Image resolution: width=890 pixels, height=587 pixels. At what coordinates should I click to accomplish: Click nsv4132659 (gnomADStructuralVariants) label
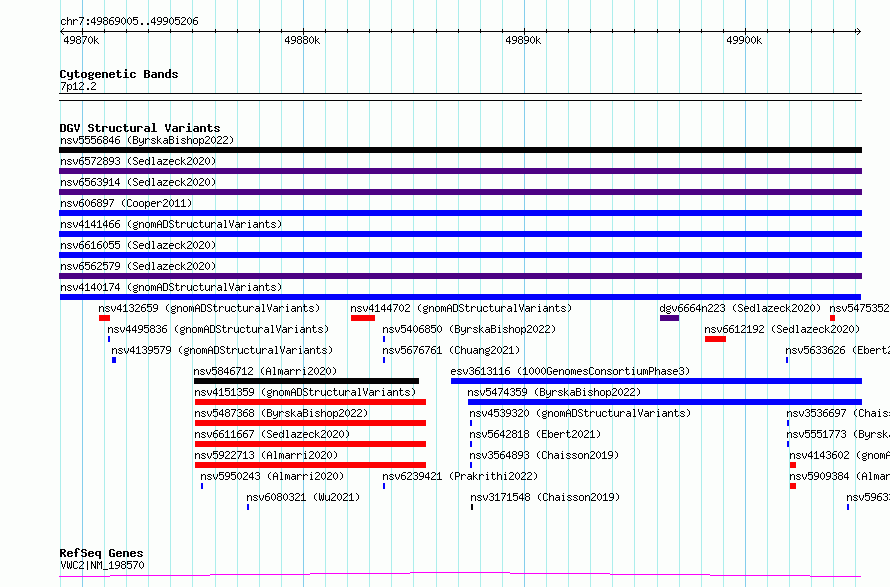click(209, 308)
